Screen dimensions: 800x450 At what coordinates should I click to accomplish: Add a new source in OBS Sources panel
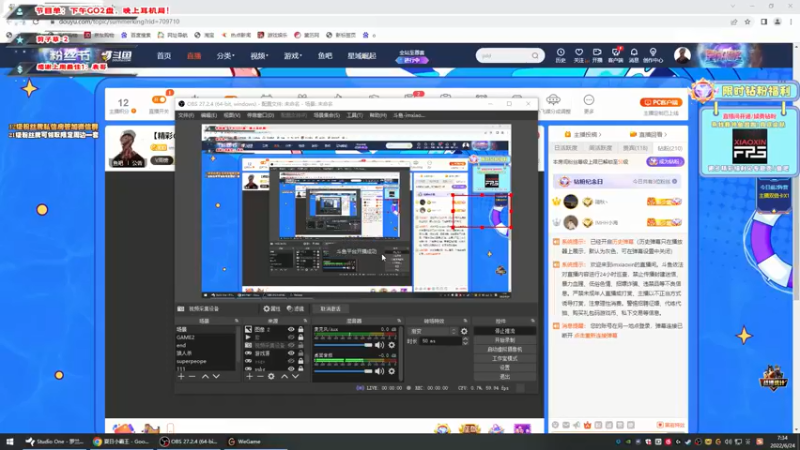coord(249,377)
